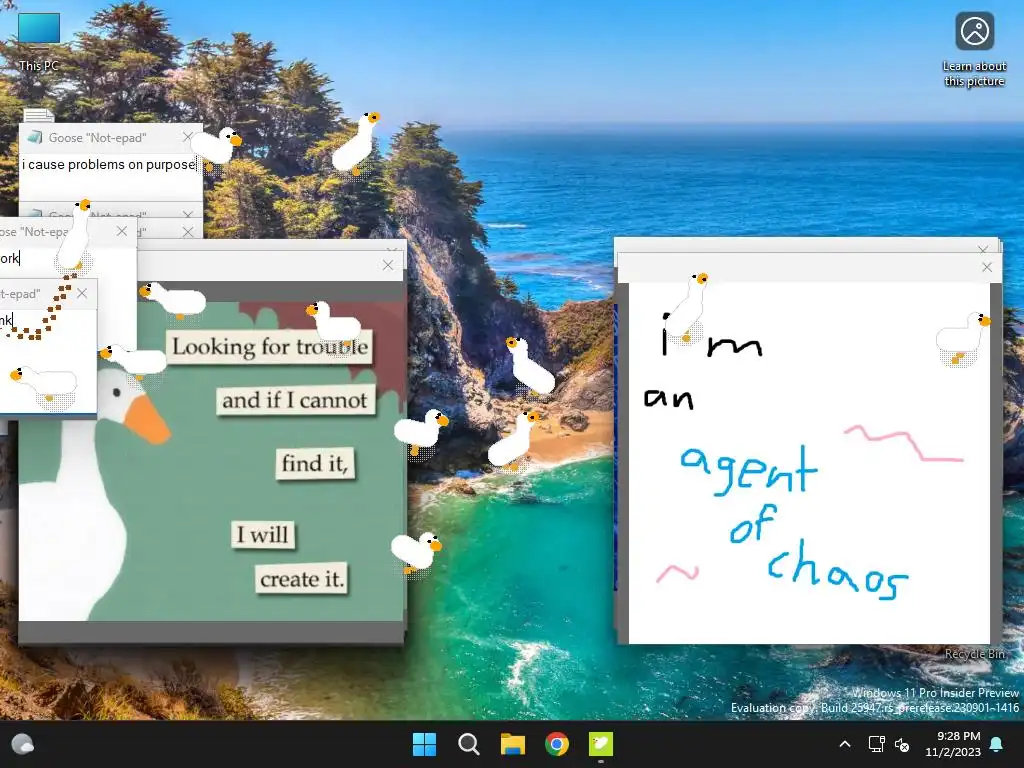Select the Desktop Goose taskbar app
The image size is (1024, 768).
[601, 744]
